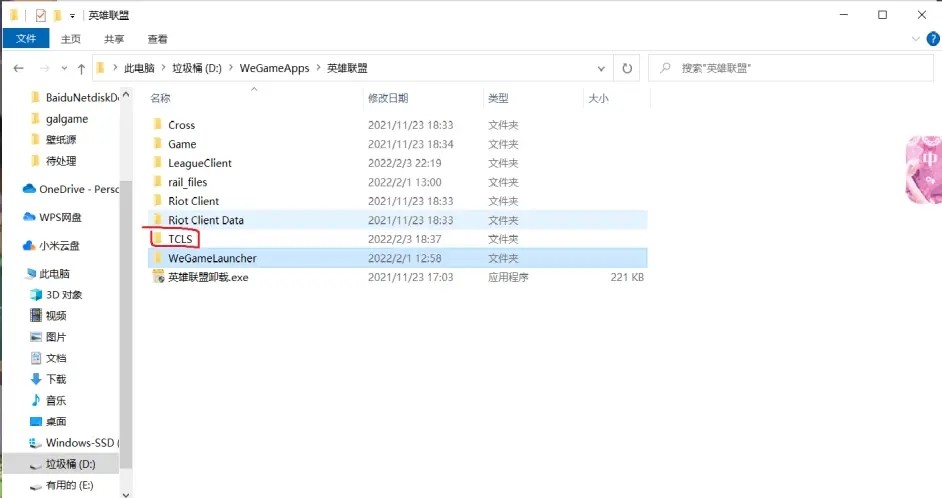
Task: Select the rail_files folder icon
Action: pyautogui.click(x=157, y=181)
